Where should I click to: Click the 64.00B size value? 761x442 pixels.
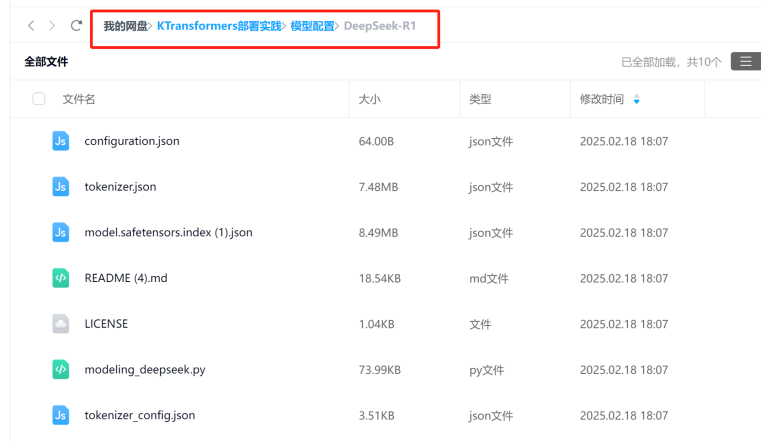[376, 141]
